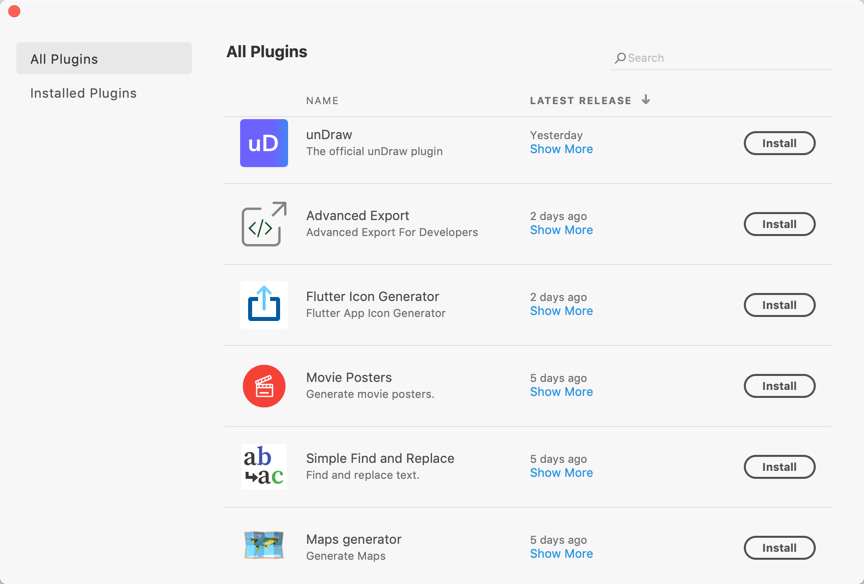Viewport: 864px width, 584px height.
Task: Install the unDraw plugin
Action: click(779, 143)
